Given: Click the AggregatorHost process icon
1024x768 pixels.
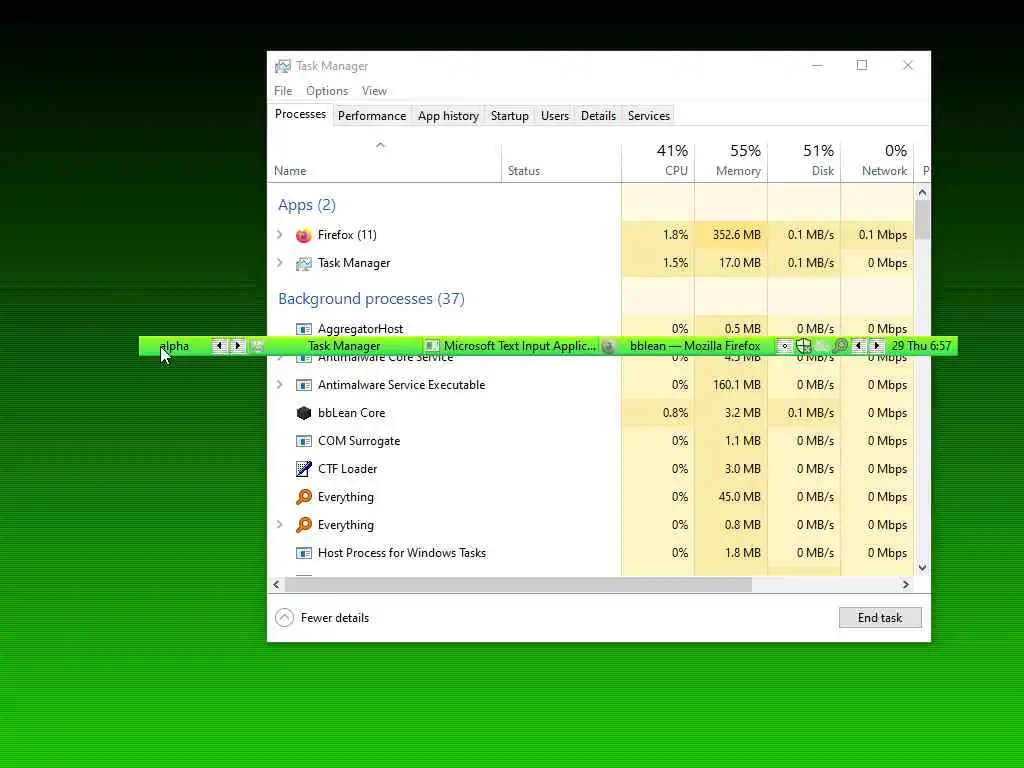Looking at the screenshot, I should click(x=303, y=328).
